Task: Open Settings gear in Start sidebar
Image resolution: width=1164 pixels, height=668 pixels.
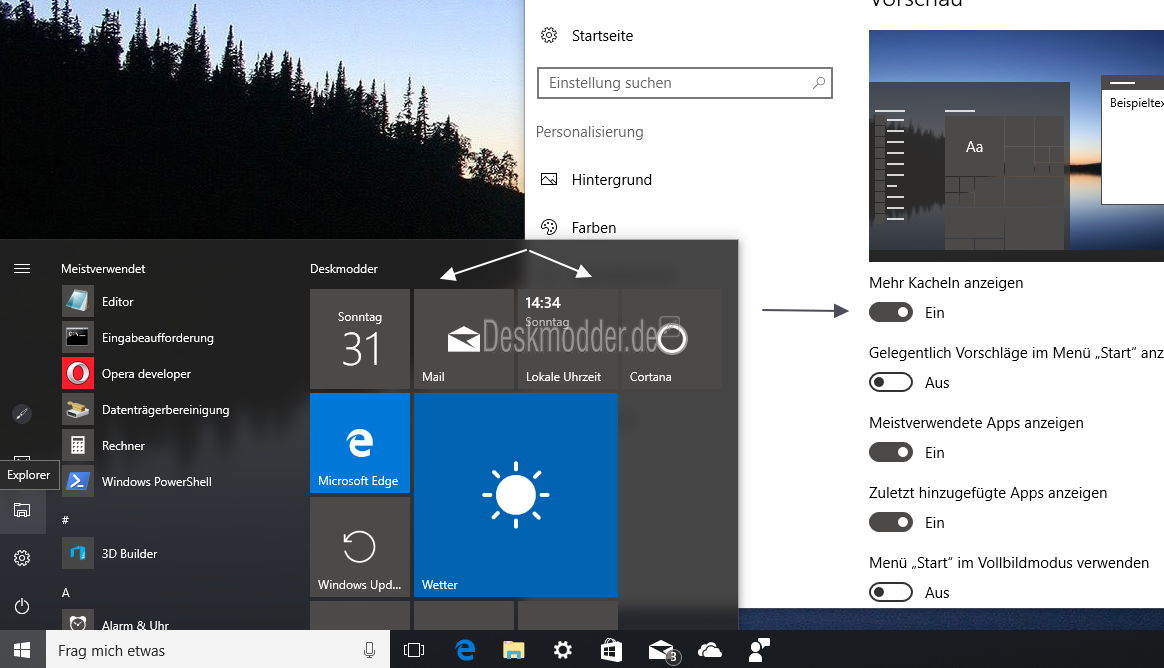Action: tap(22, 558)
